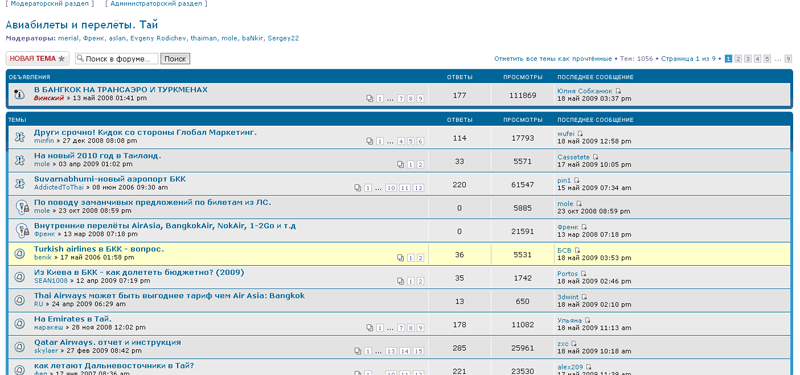Focus the Поиск в форуме search field
This screenshot has width=800, height=375.
116,59
